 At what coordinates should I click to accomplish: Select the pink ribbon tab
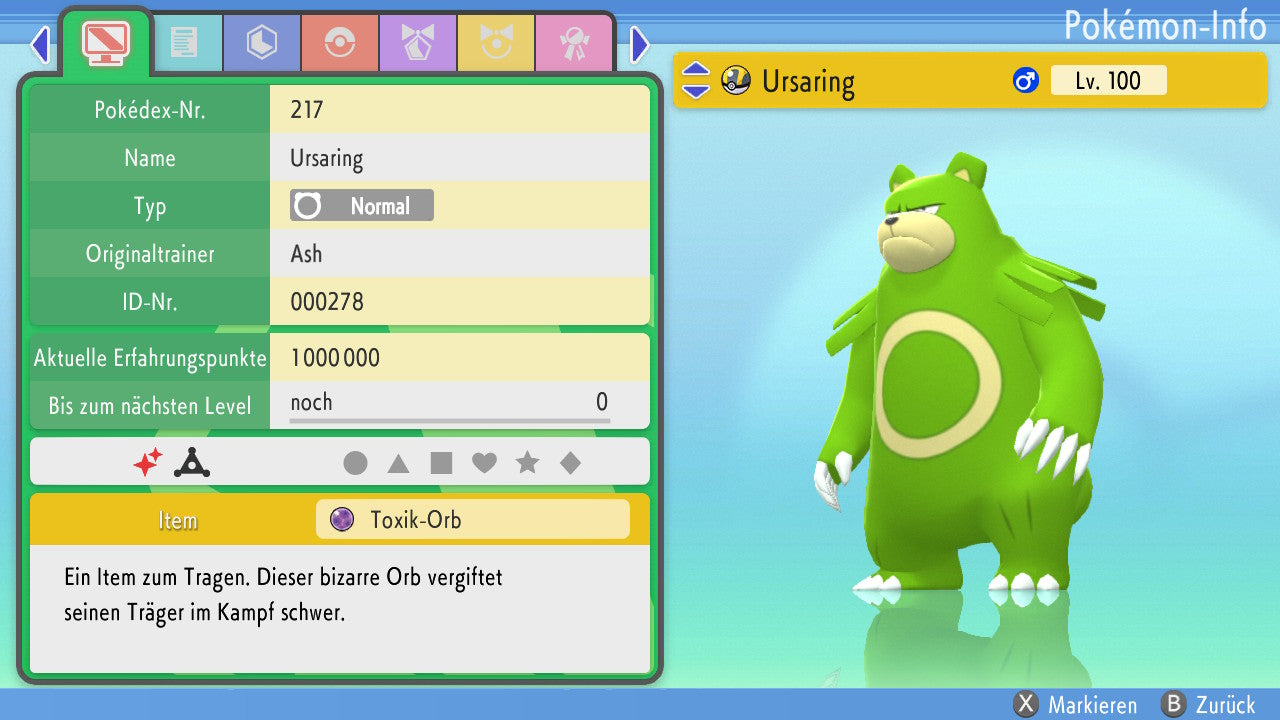coord(574,43)
